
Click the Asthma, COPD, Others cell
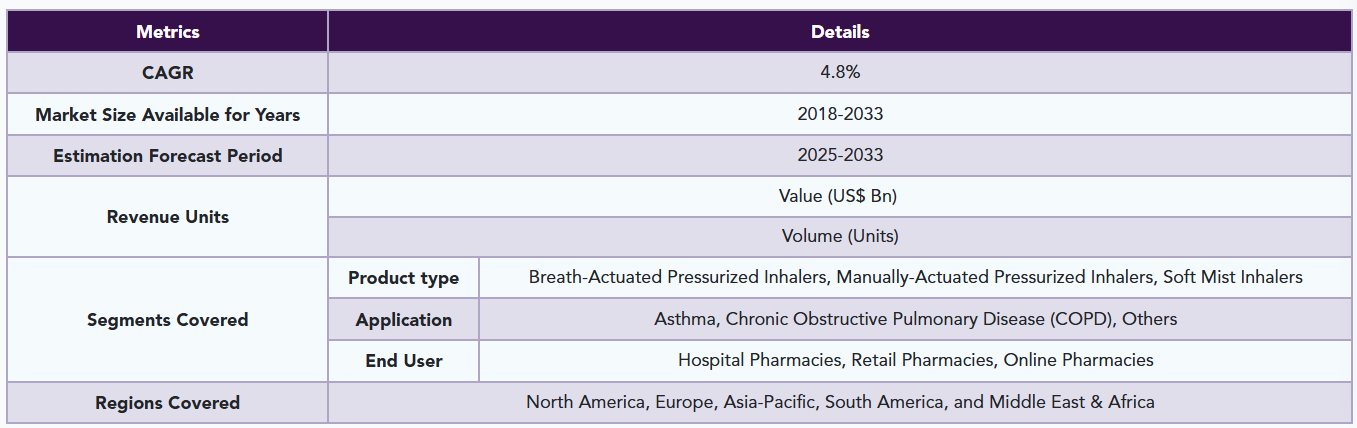[x=916, y=319]
